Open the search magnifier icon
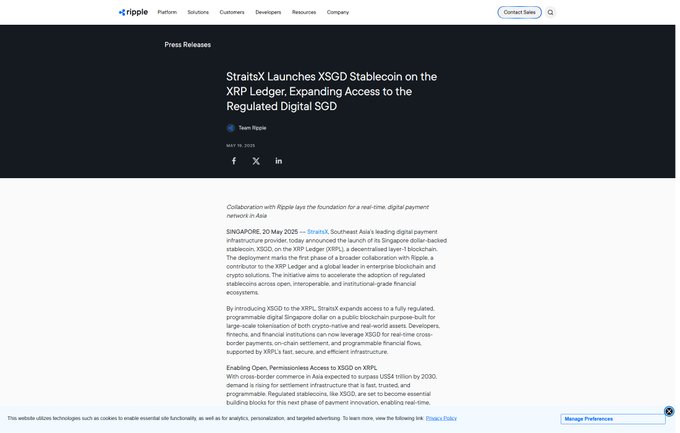 coord(550,13)
